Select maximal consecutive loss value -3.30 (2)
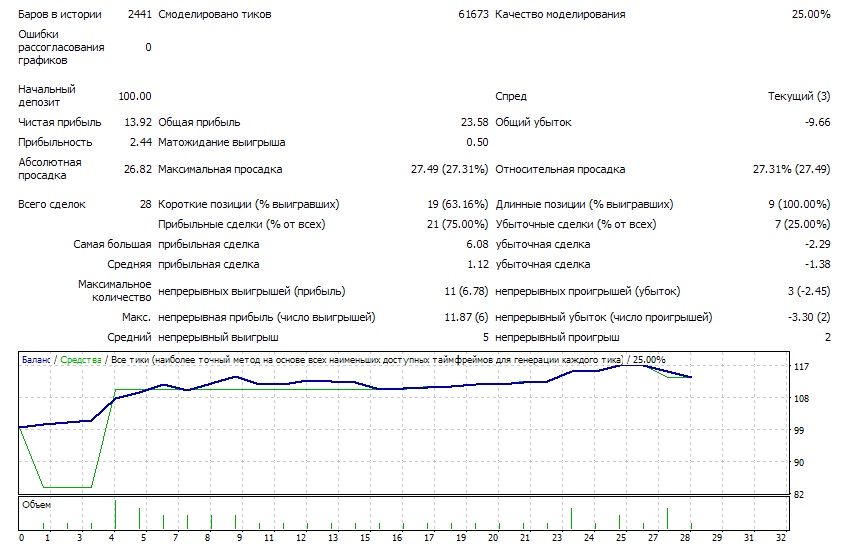The image size is (844, 547). point(809,318)
